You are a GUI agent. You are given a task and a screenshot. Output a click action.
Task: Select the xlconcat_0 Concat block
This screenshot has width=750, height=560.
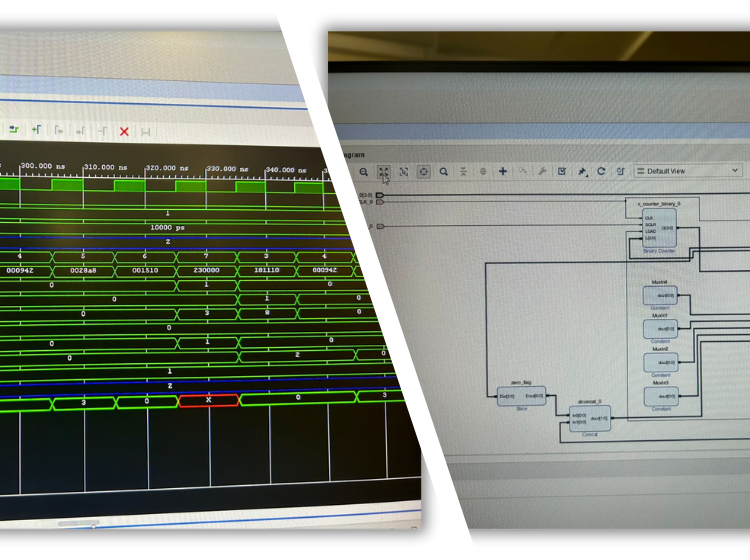[590, 418]
